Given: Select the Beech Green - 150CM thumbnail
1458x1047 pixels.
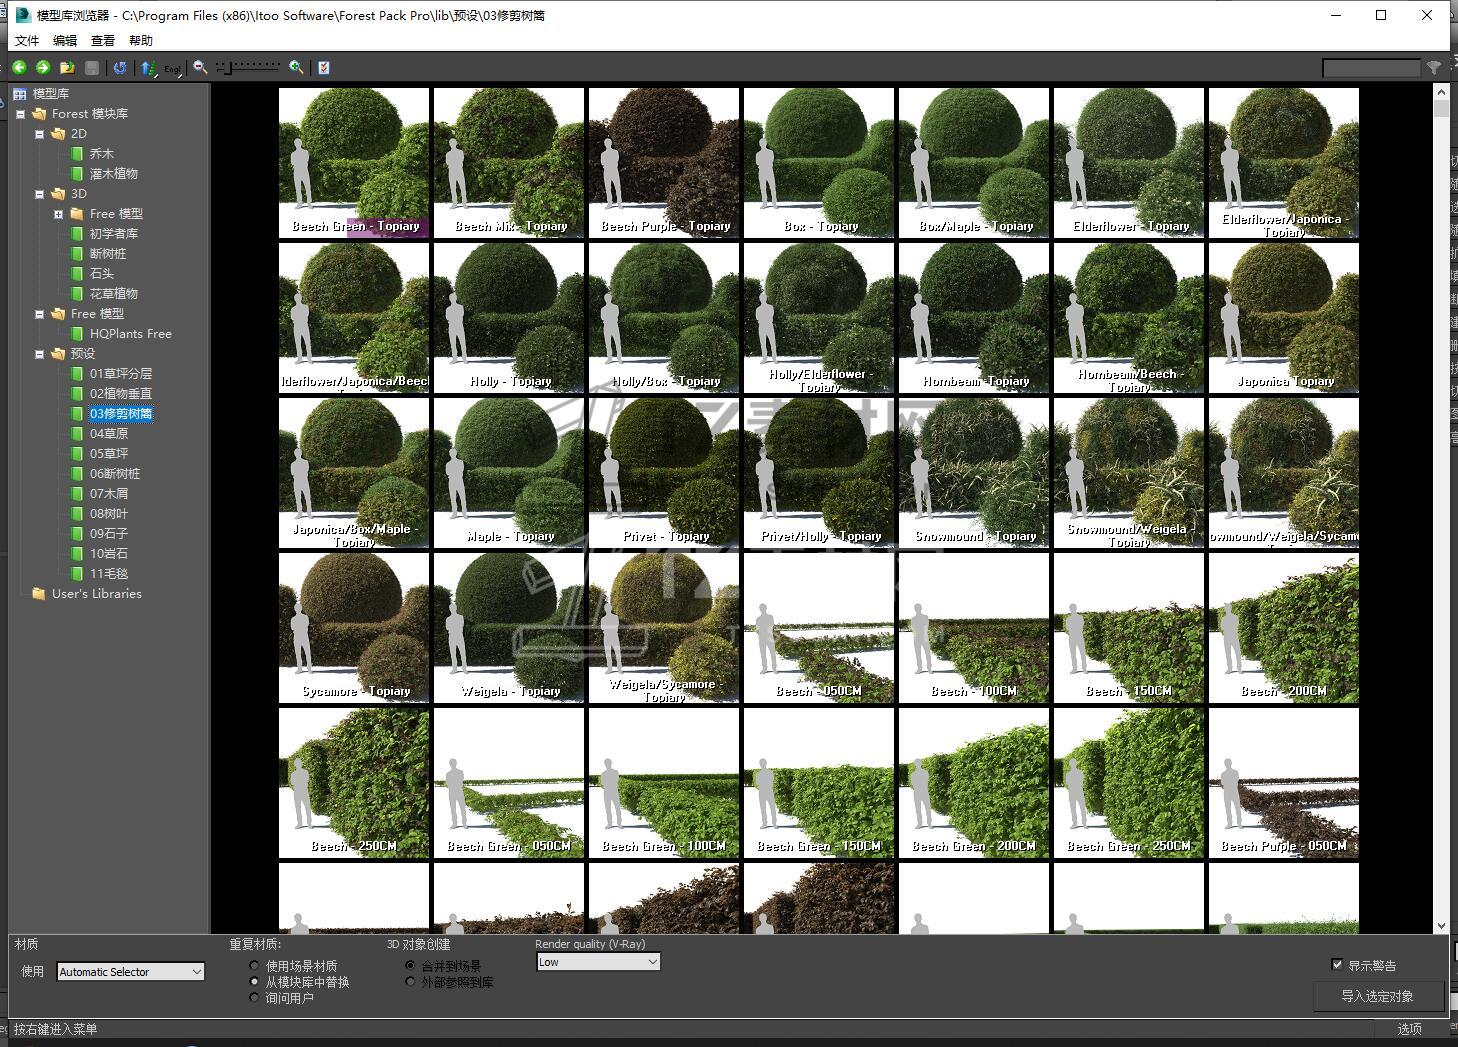Looking at the screenshot, I should [x=819, y=783].
